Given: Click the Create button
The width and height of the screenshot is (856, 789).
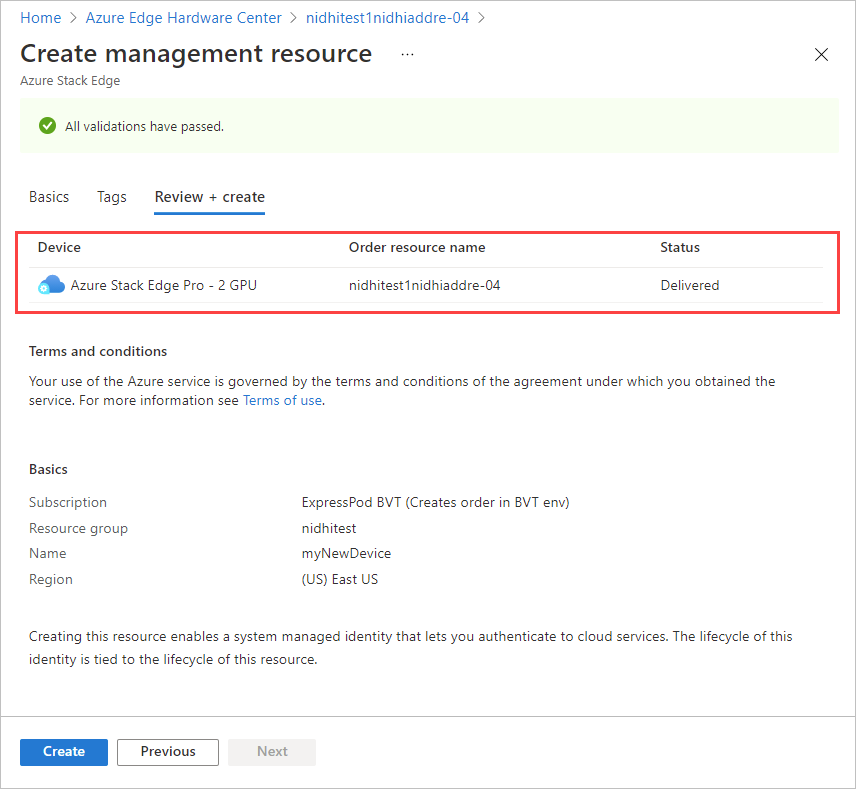Looking at the screenshot, I should pyautogui.click(x=63, y=752).
